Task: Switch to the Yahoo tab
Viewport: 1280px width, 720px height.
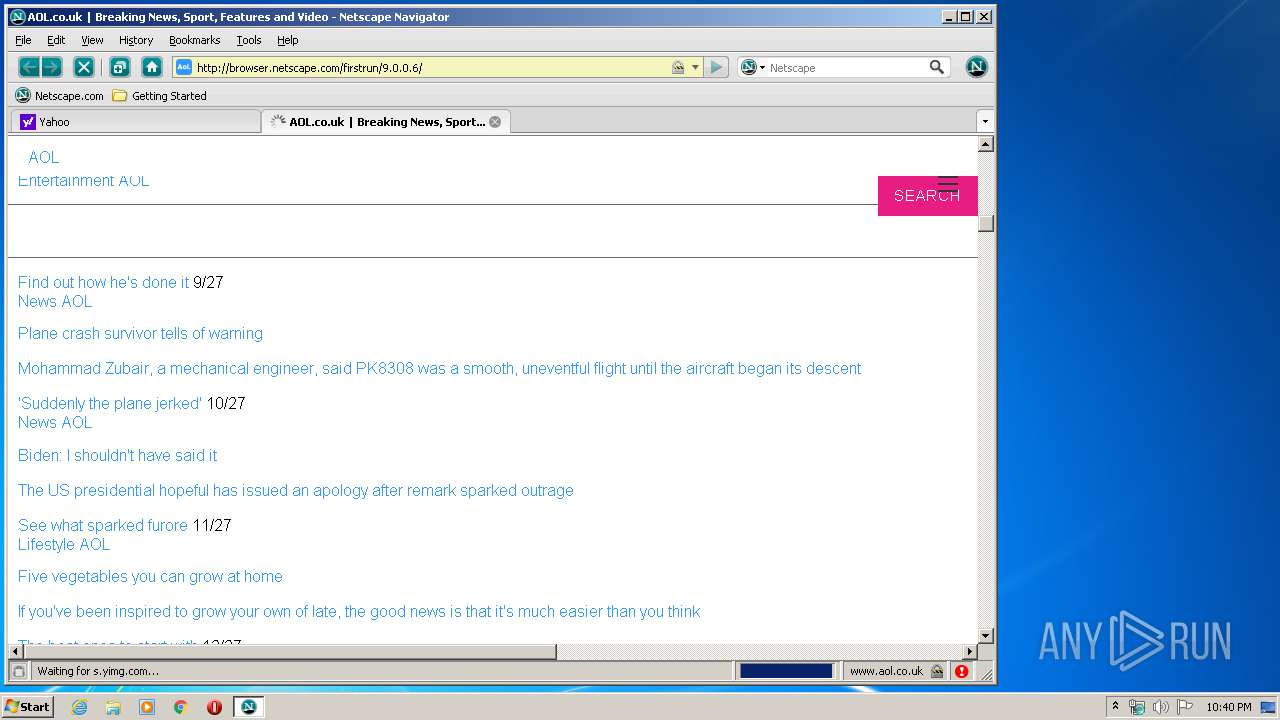Action: coord(135,122)
